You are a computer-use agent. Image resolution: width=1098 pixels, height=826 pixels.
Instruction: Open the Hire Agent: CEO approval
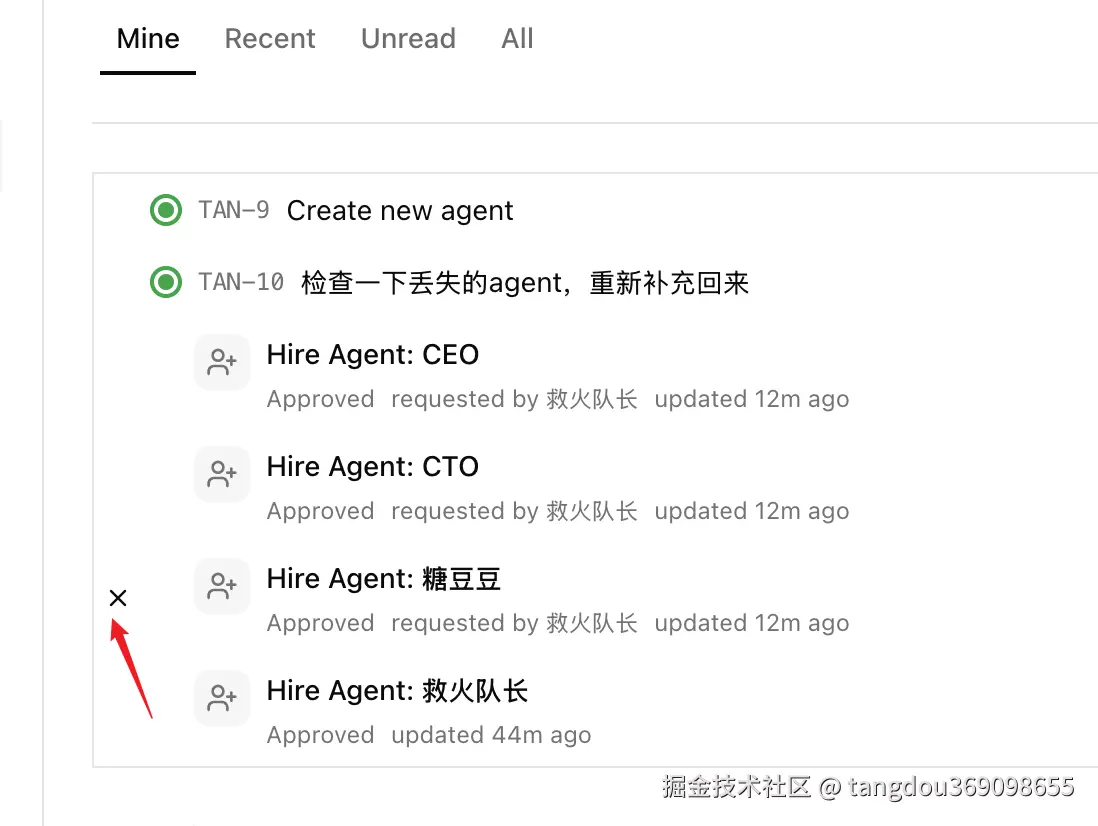(x=373, y=355)
